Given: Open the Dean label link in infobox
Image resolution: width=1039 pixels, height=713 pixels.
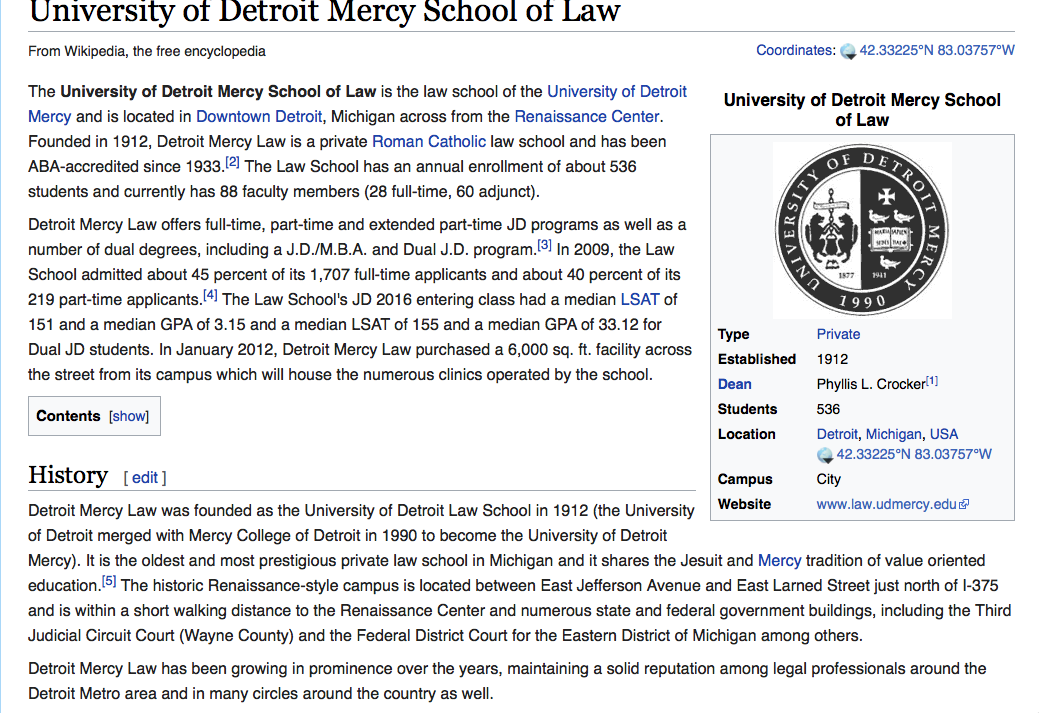Looking at the screenshot, I should 734,384.
